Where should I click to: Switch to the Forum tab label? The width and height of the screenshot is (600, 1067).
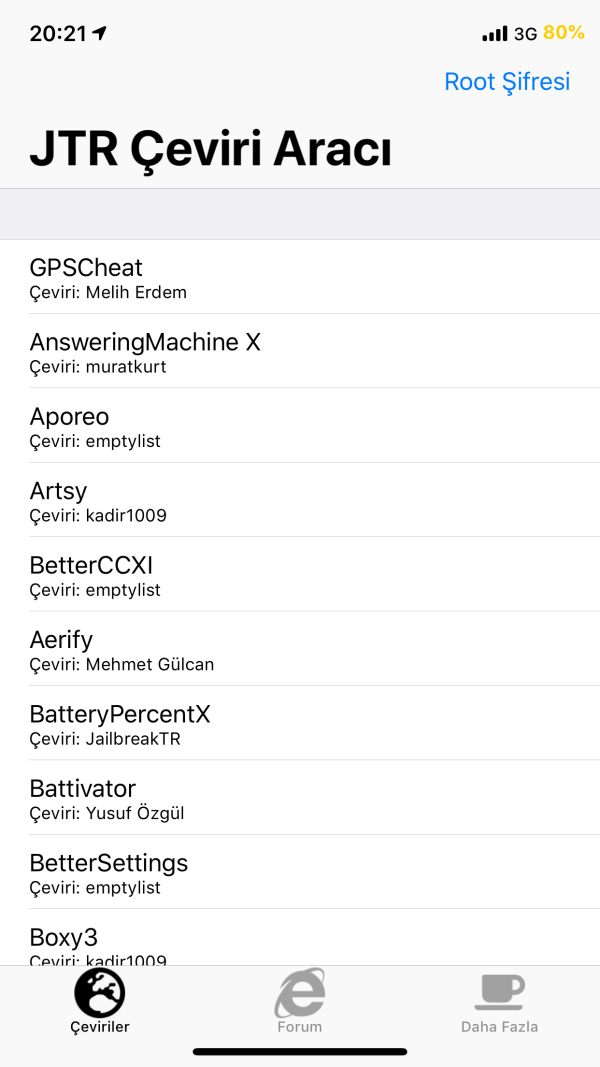[x=300, y=1027]
